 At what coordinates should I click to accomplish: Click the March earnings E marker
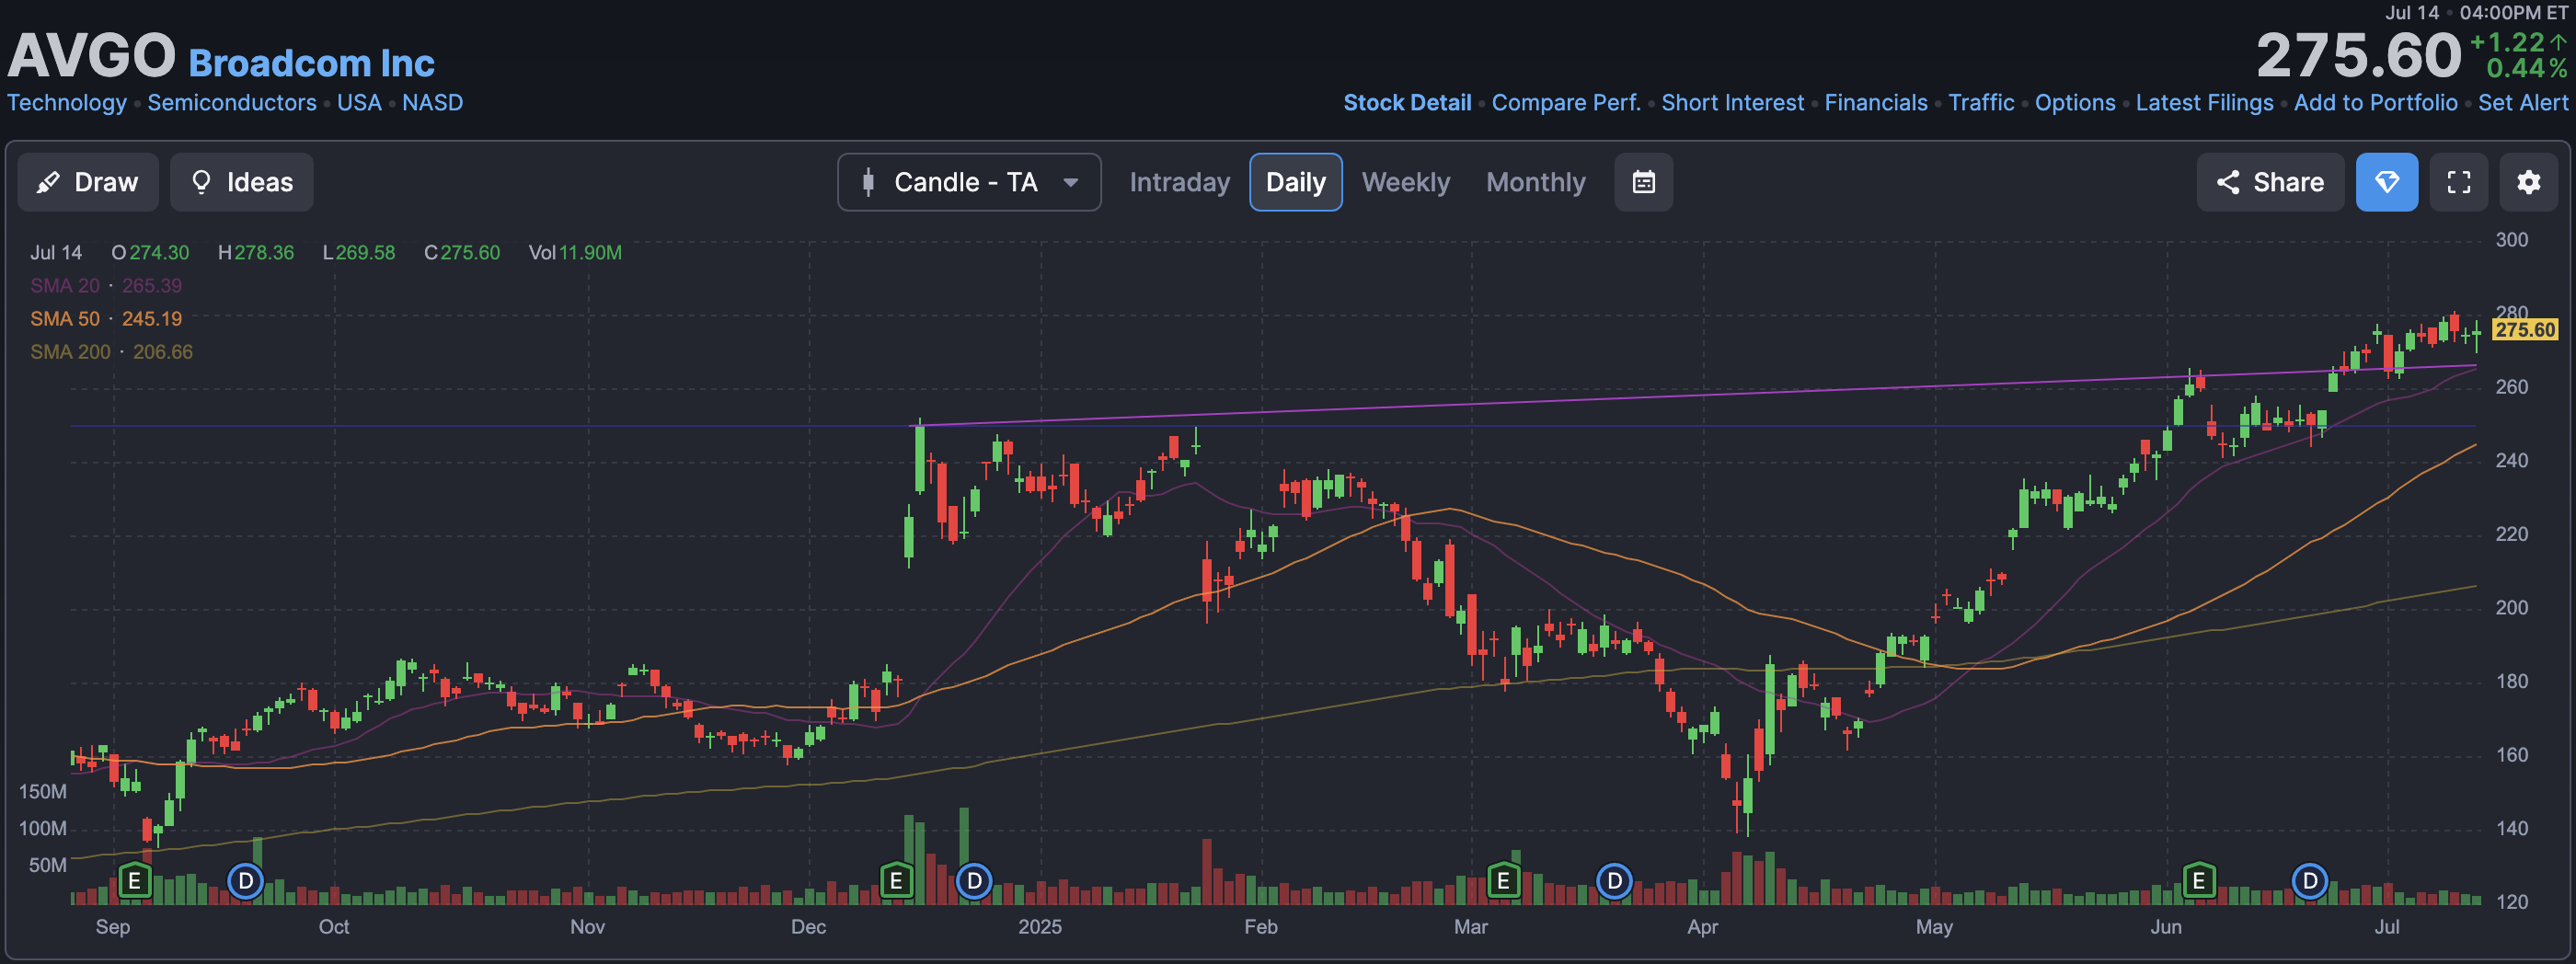click(1503, 881)
